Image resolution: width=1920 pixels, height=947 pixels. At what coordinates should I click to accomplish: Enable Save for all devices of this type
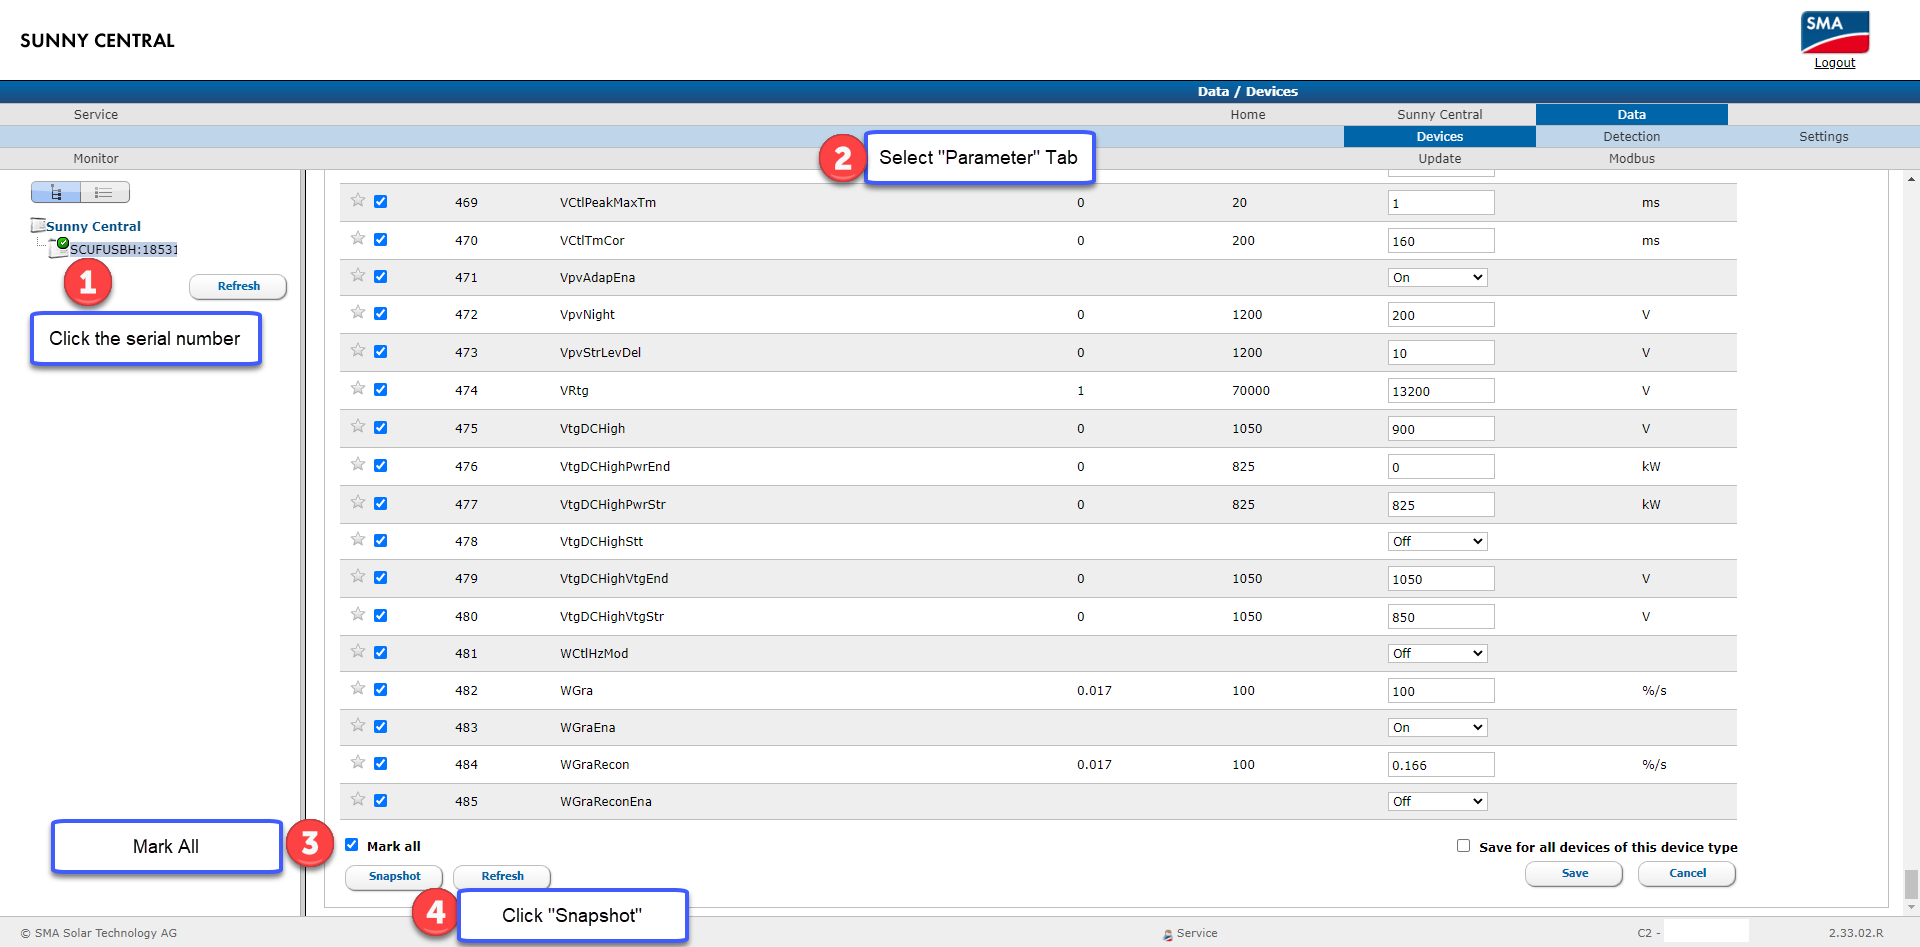tap(1463, 846)
